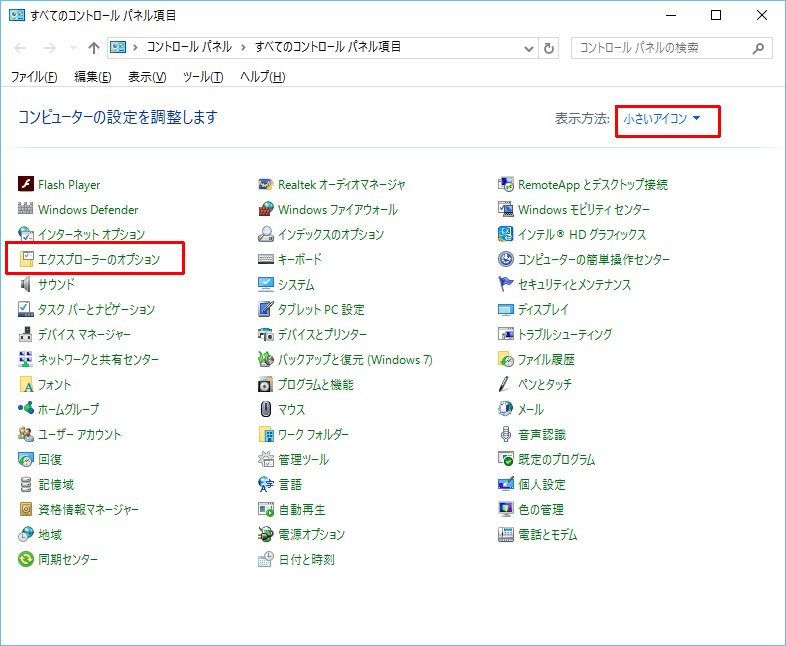Open recent locations dropdown arrow

point(73,48)
